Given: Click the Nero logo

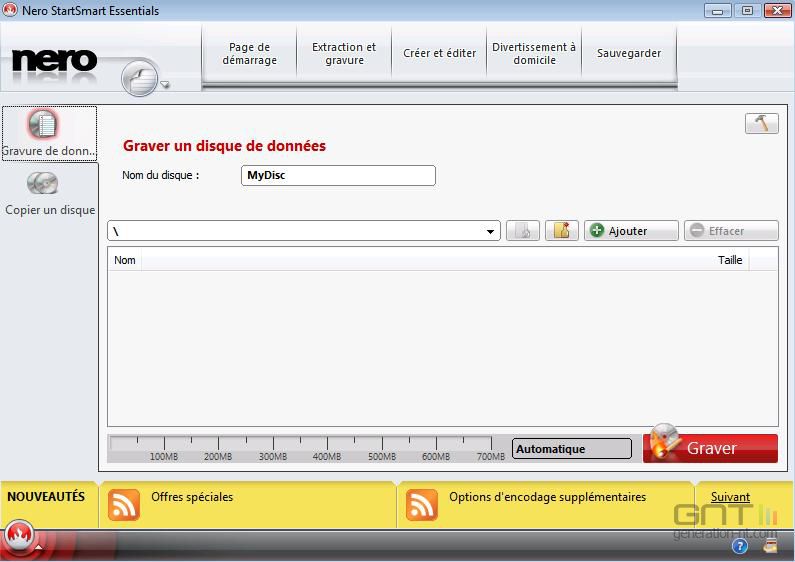Looking at the screenshot, I should pos(54,61).
